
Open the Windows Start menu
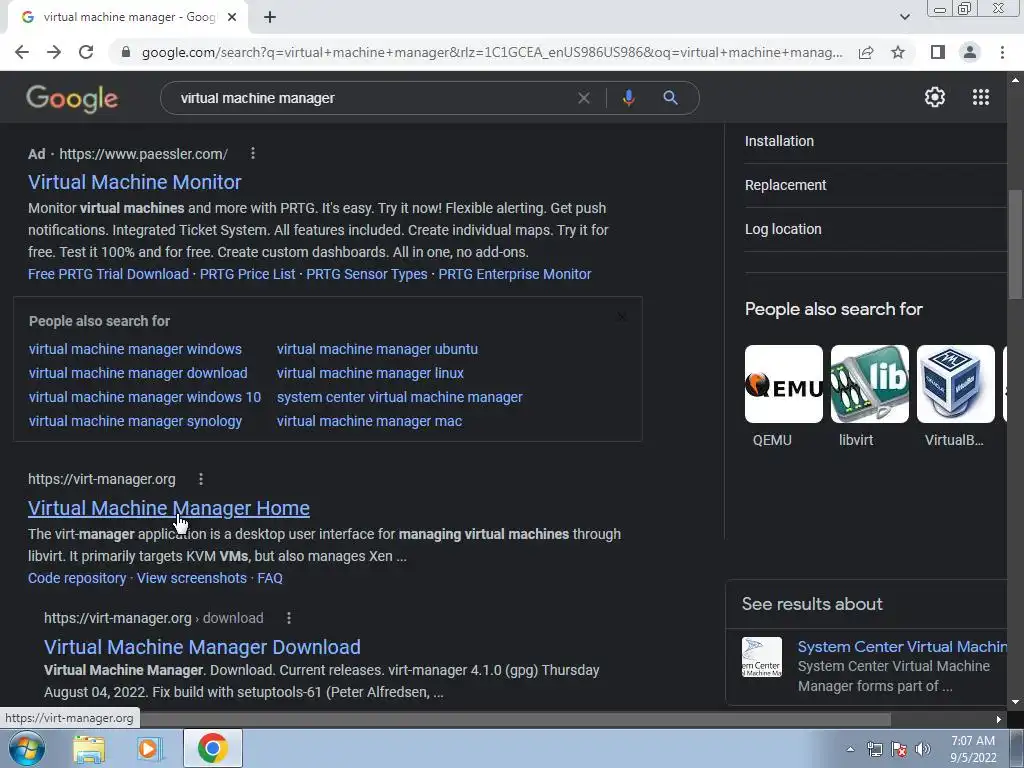pos(26,748)
